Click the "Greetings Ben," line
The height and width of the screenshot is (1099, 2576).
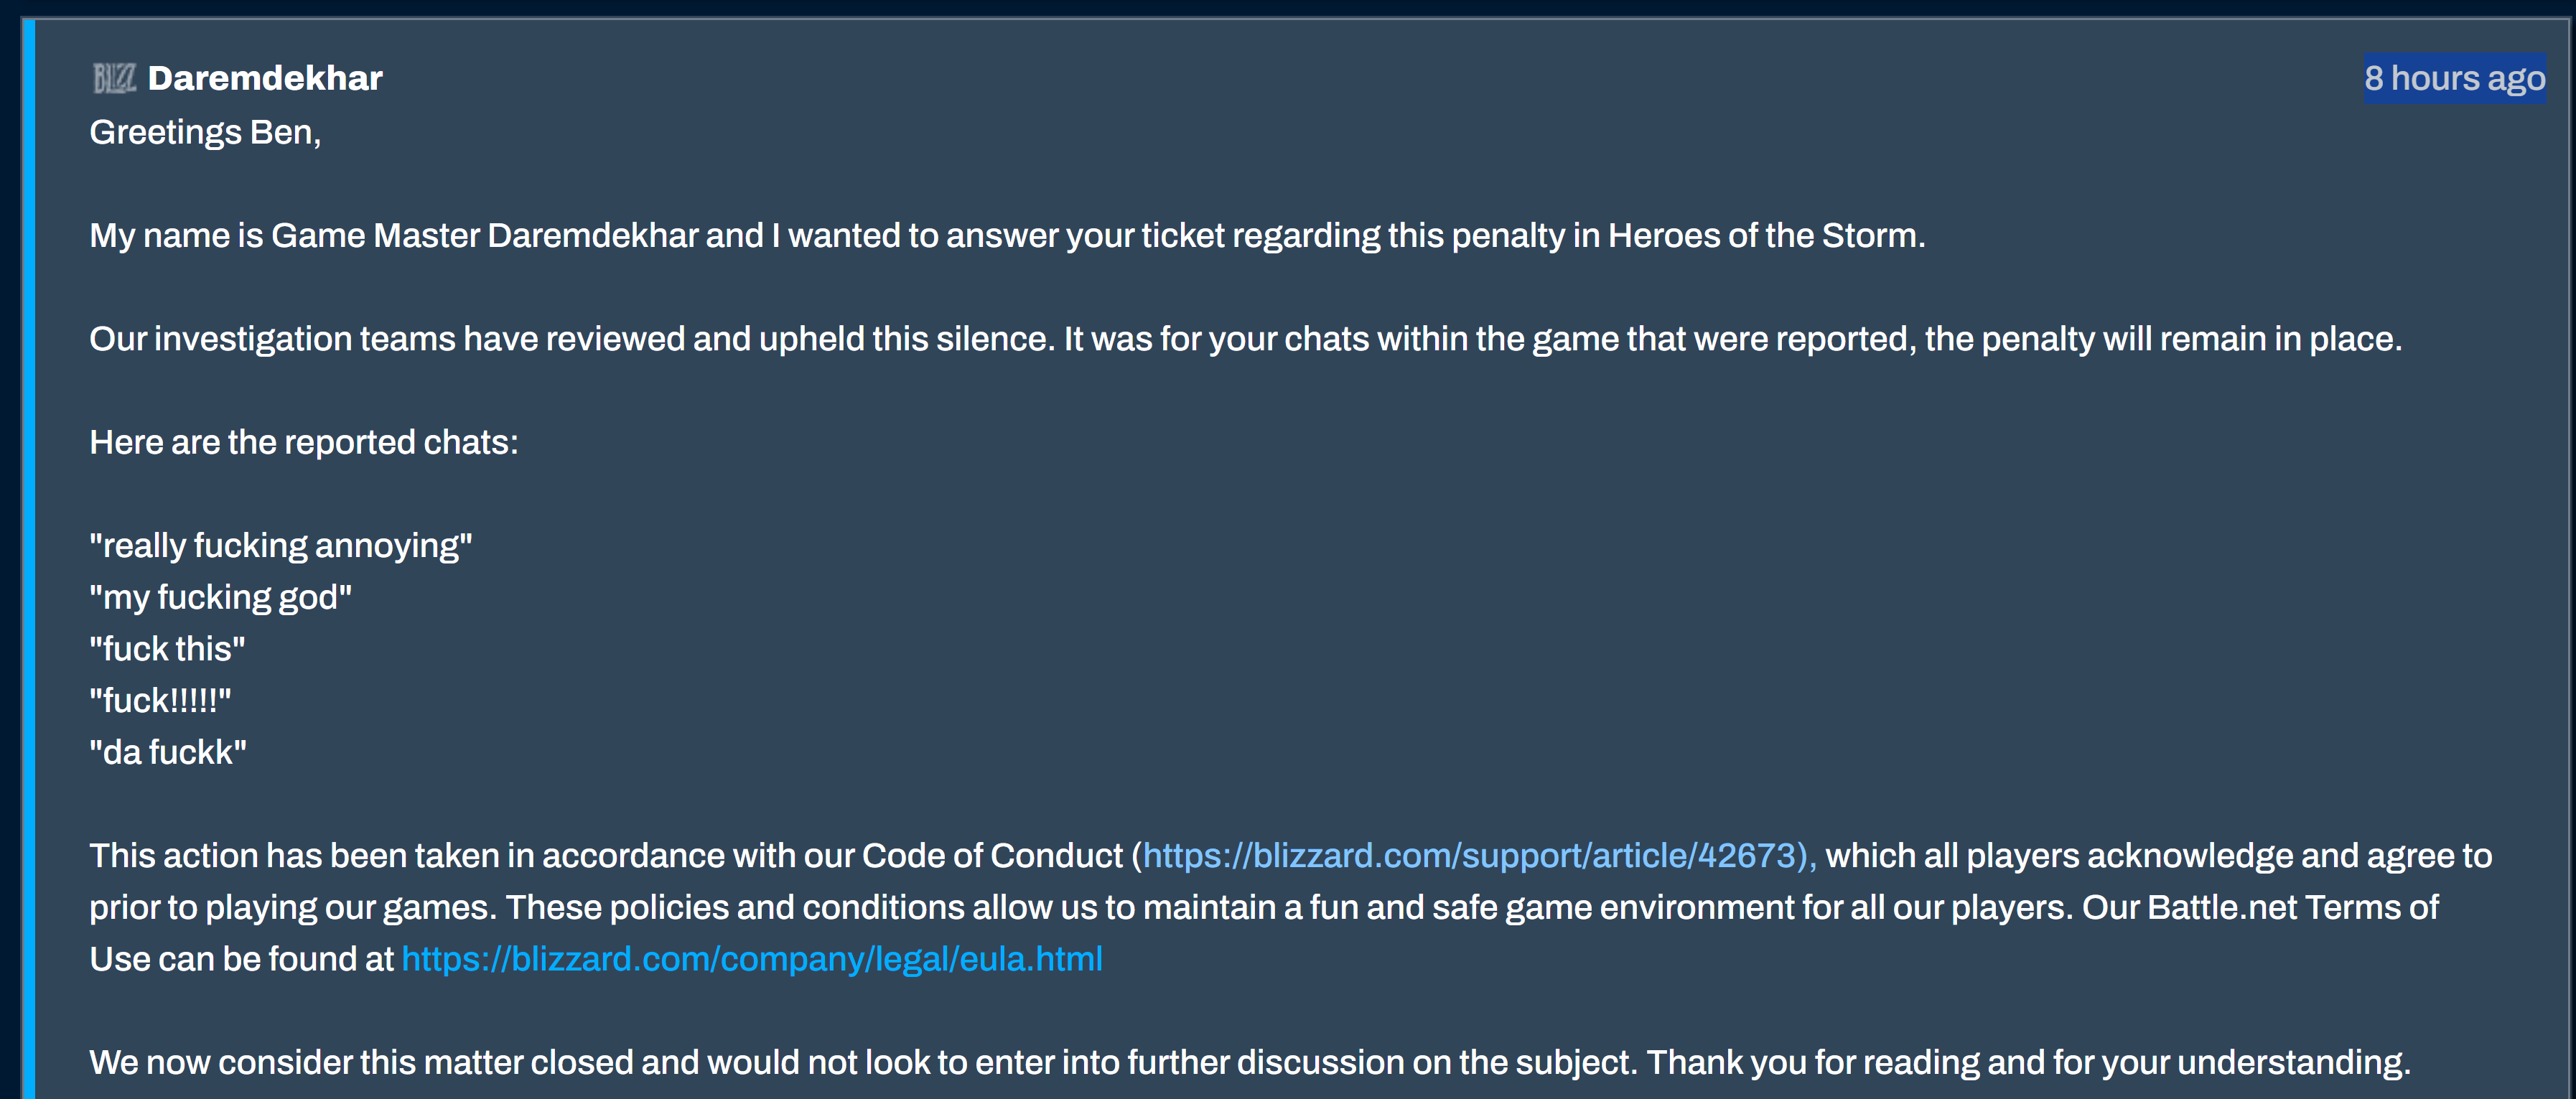coord(205,132)
